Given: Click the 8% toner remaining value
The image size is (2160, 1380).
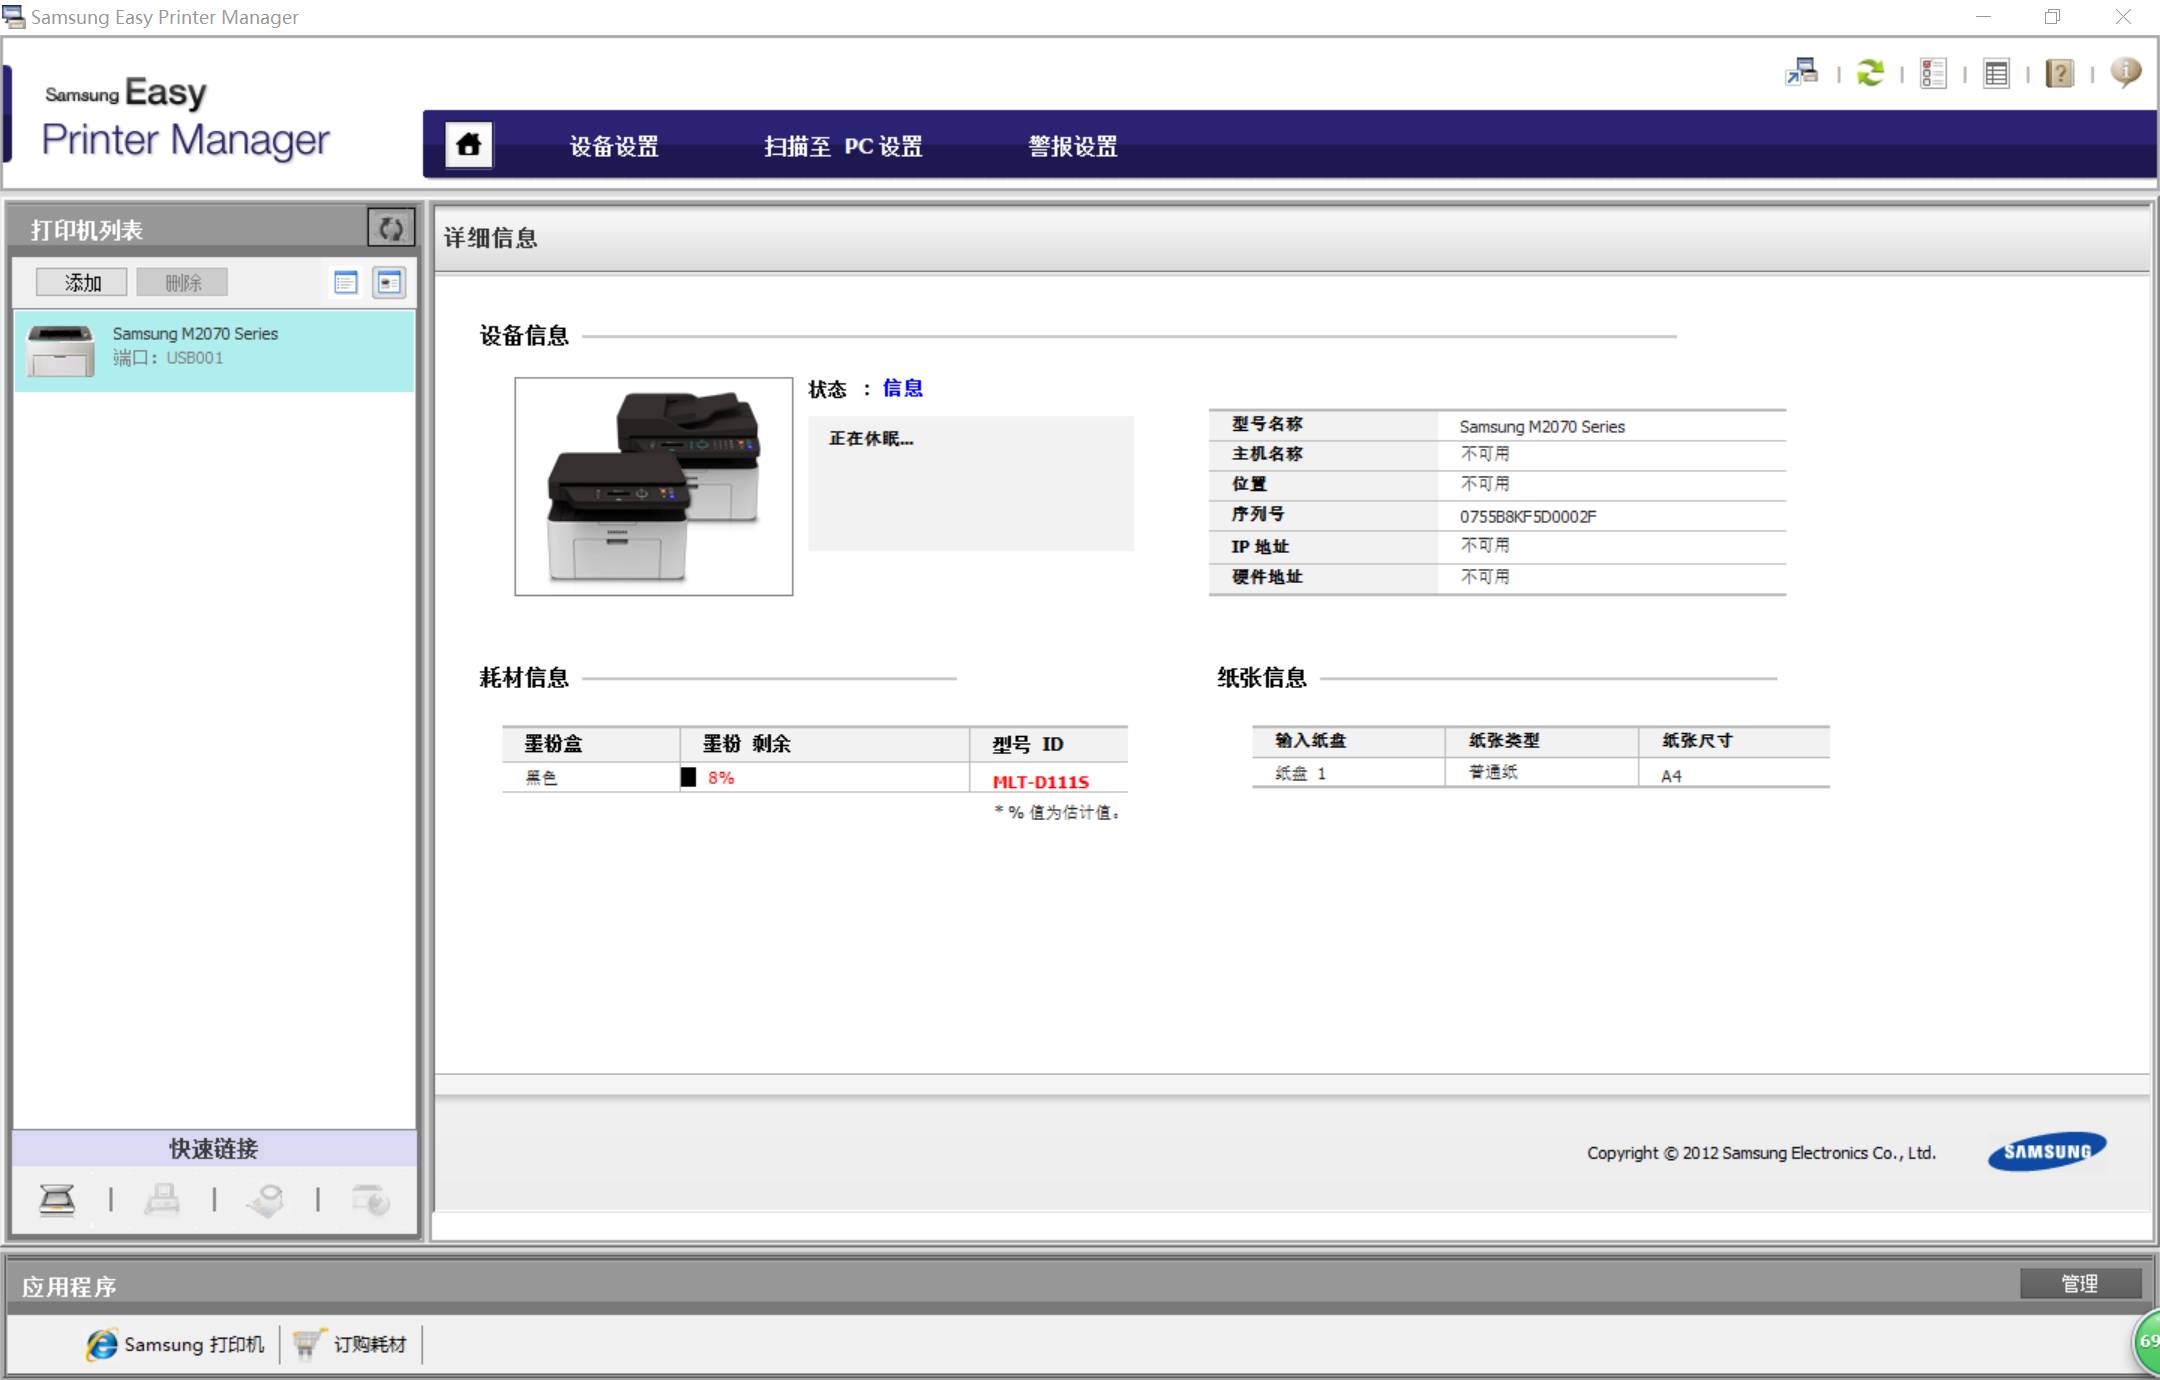Looking at the screenshot, I should [x=721, y=777].
